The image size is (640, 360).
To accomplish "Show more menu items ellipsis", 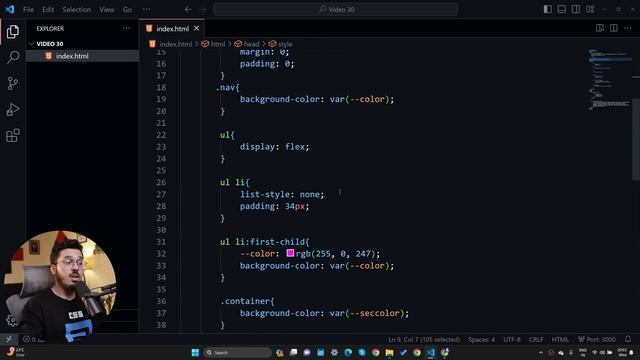I will pyautogui.click(x=147, y=9).
